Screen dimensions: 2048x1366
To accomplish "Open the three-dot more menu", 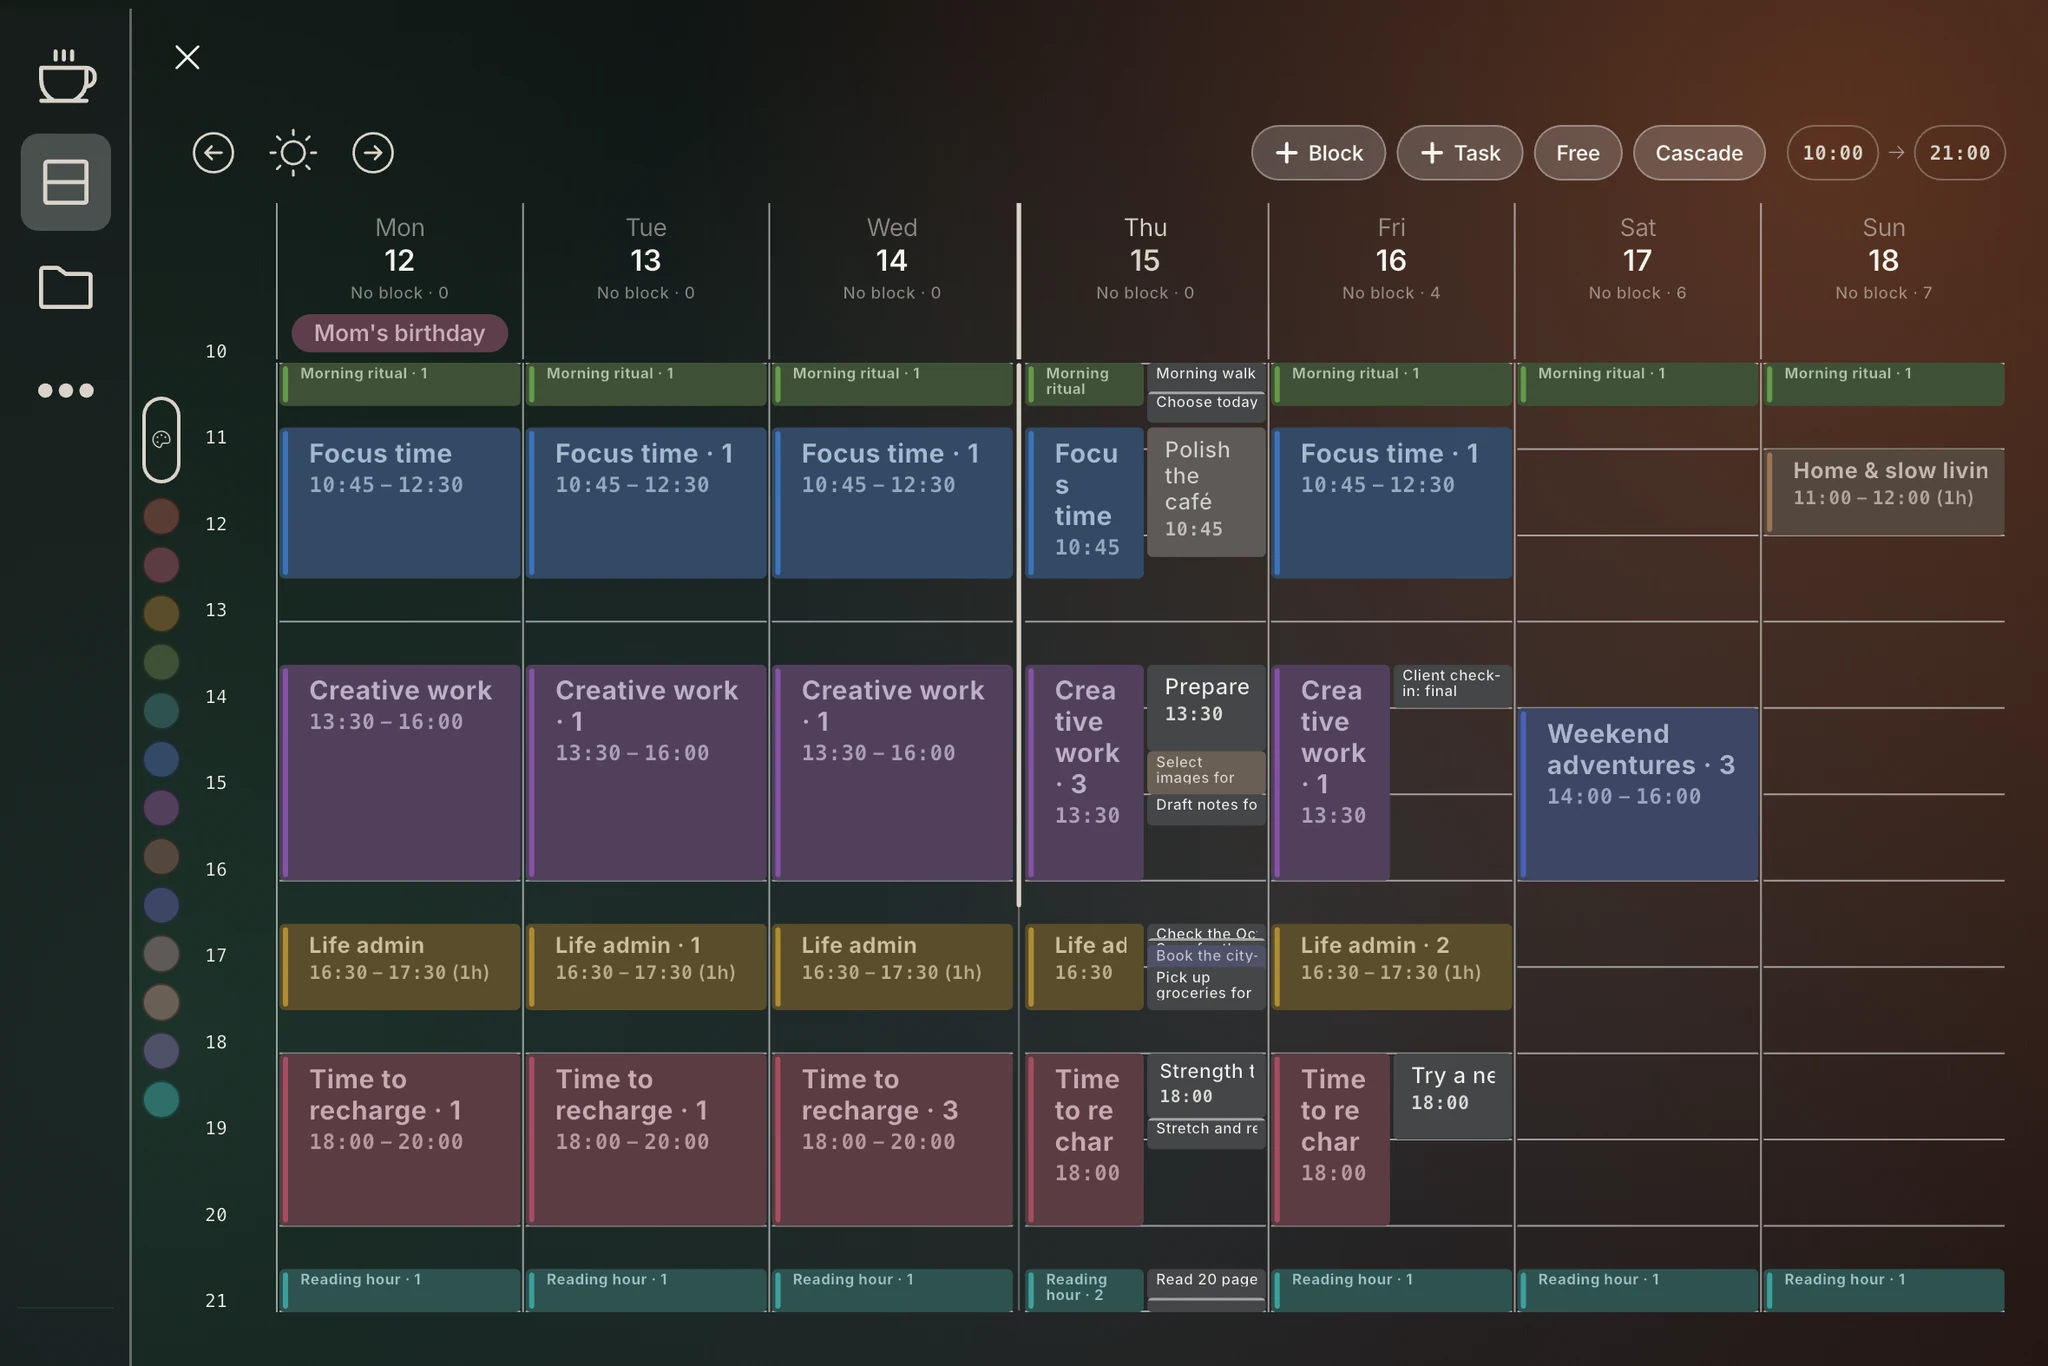I will (66, 390).
